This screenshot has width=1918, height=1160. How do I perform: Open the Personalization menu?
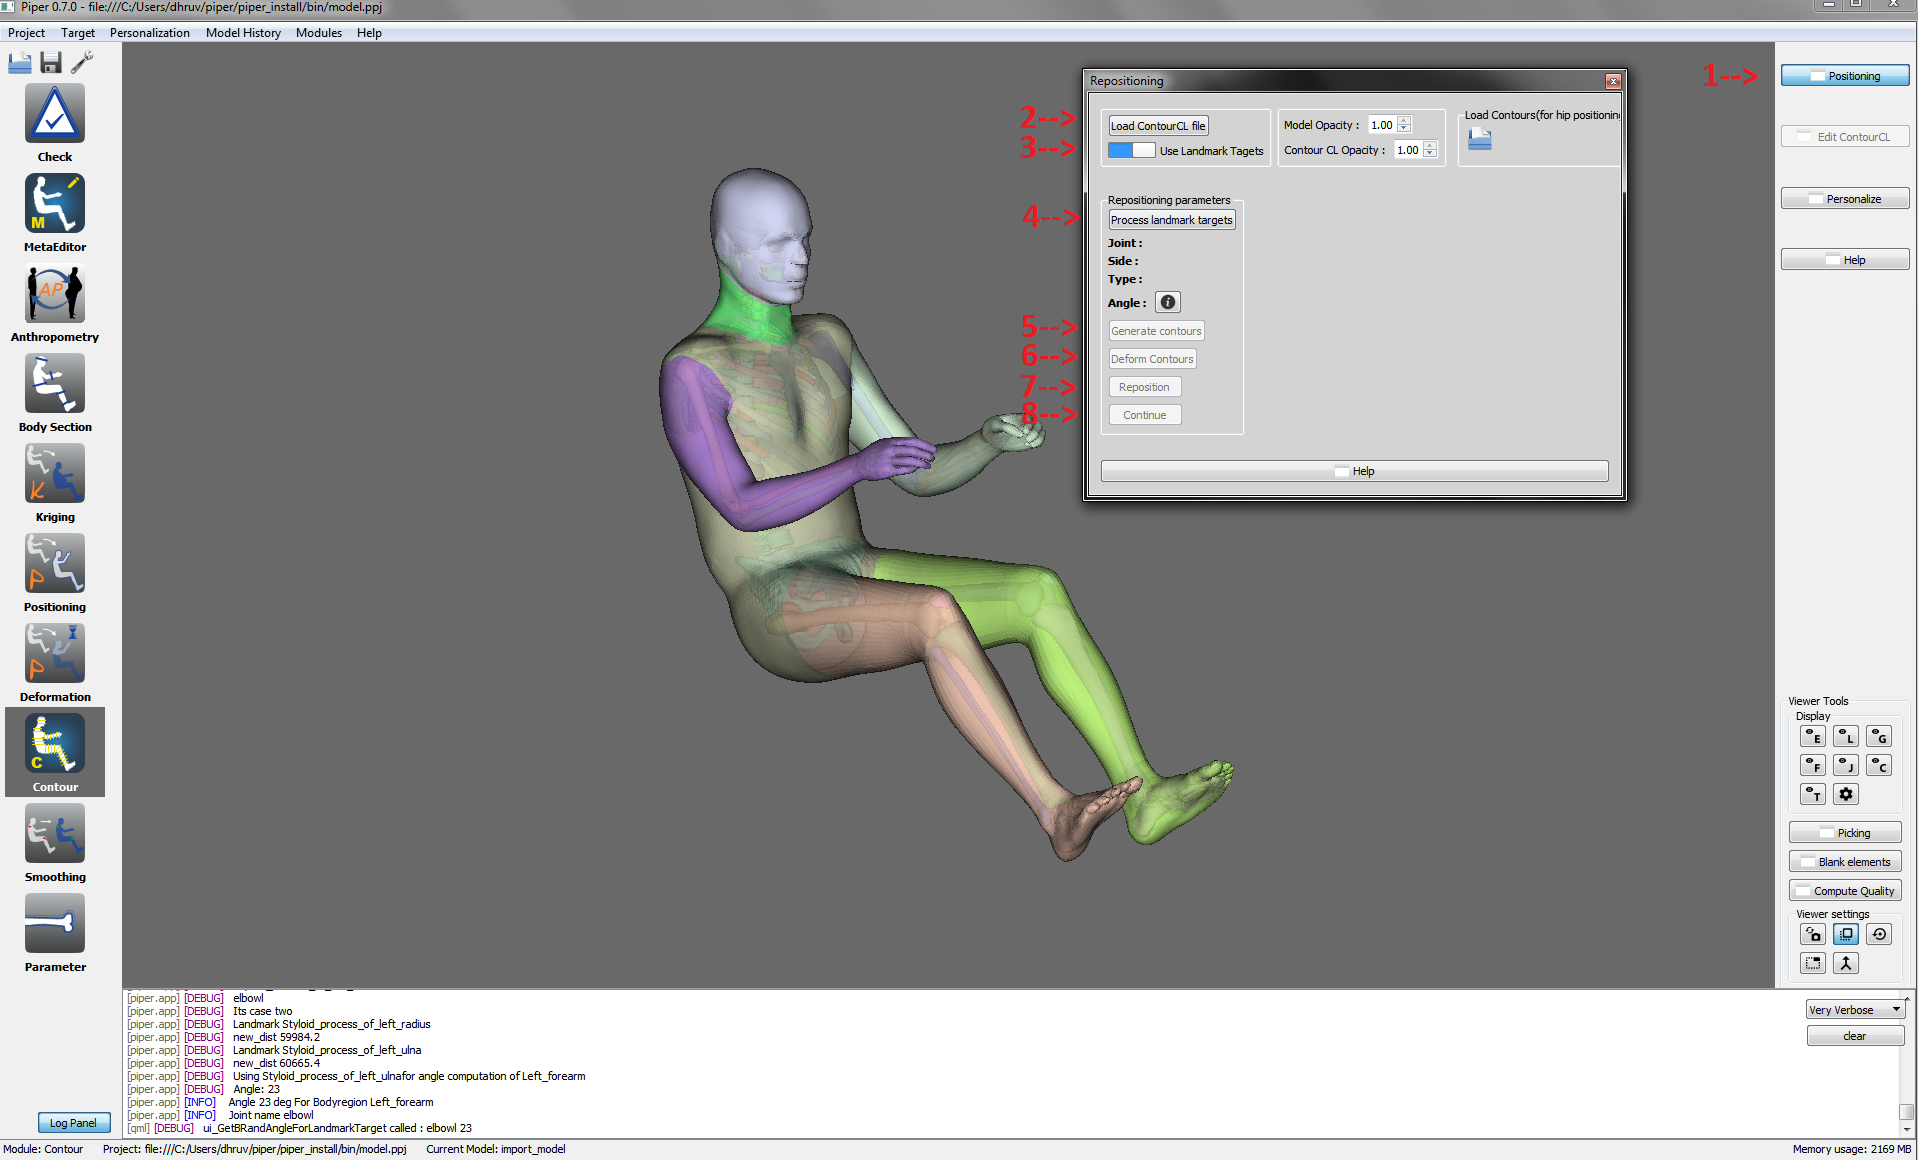tap(150, 33)
